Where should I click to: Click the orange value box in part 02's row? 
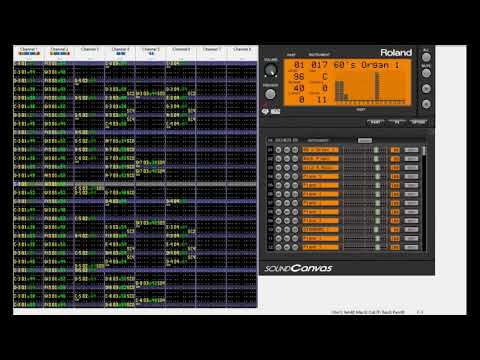[x=395, y=159]
